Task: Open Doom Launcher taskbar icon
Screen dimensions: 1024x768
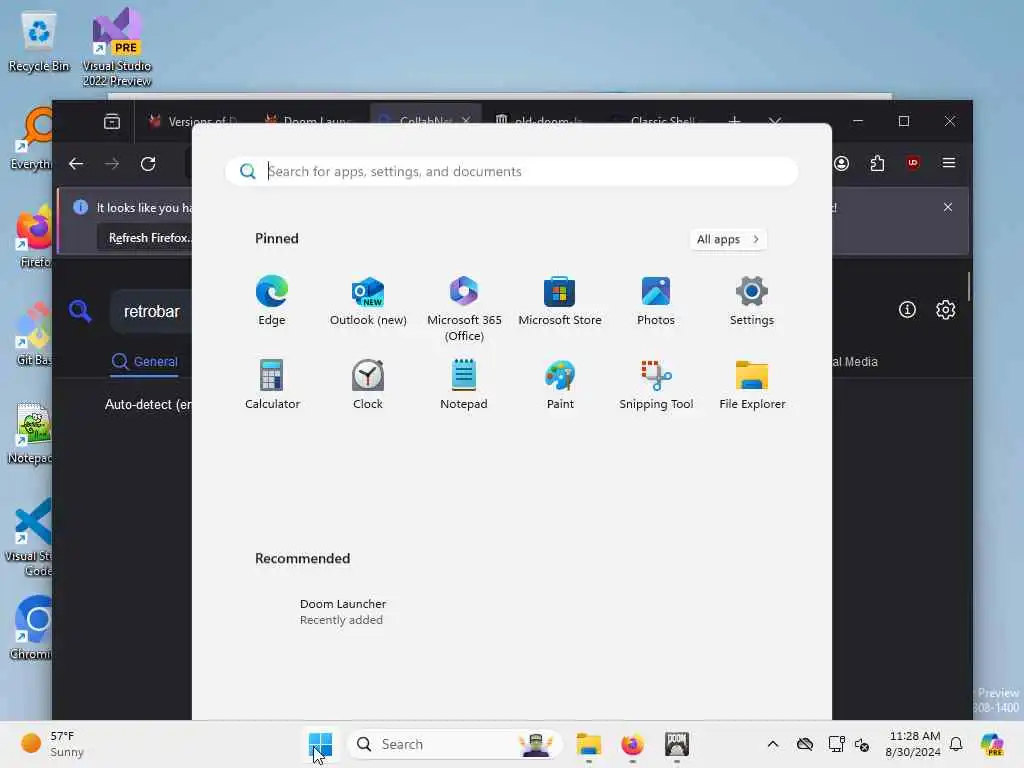Action: pyautogui.click(x=677, y=744)
